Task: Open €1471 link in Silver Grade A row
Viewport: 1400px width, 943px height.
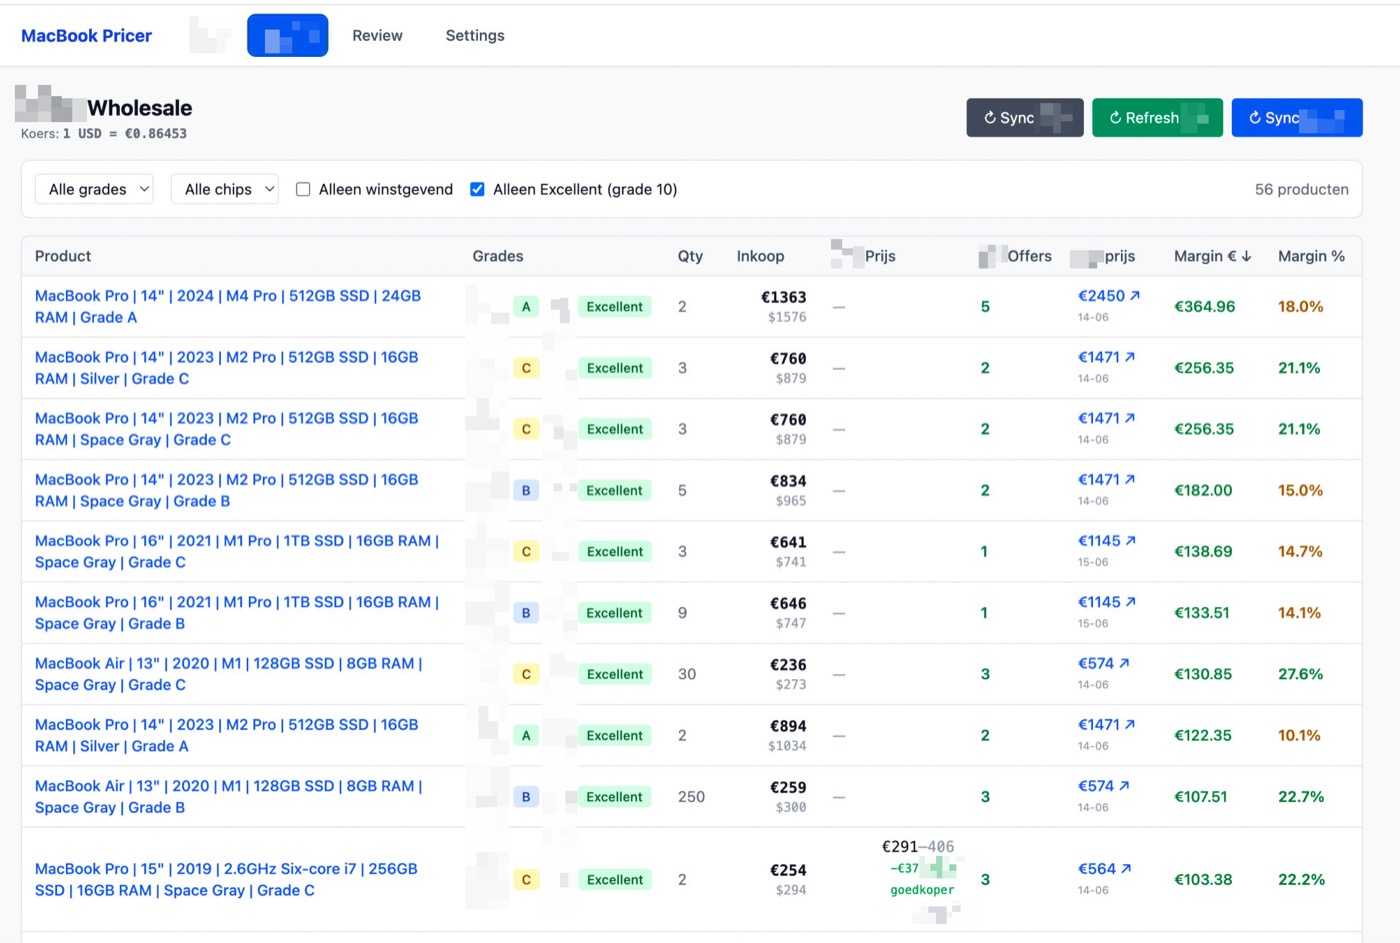Action: [x=1106, y=724]
